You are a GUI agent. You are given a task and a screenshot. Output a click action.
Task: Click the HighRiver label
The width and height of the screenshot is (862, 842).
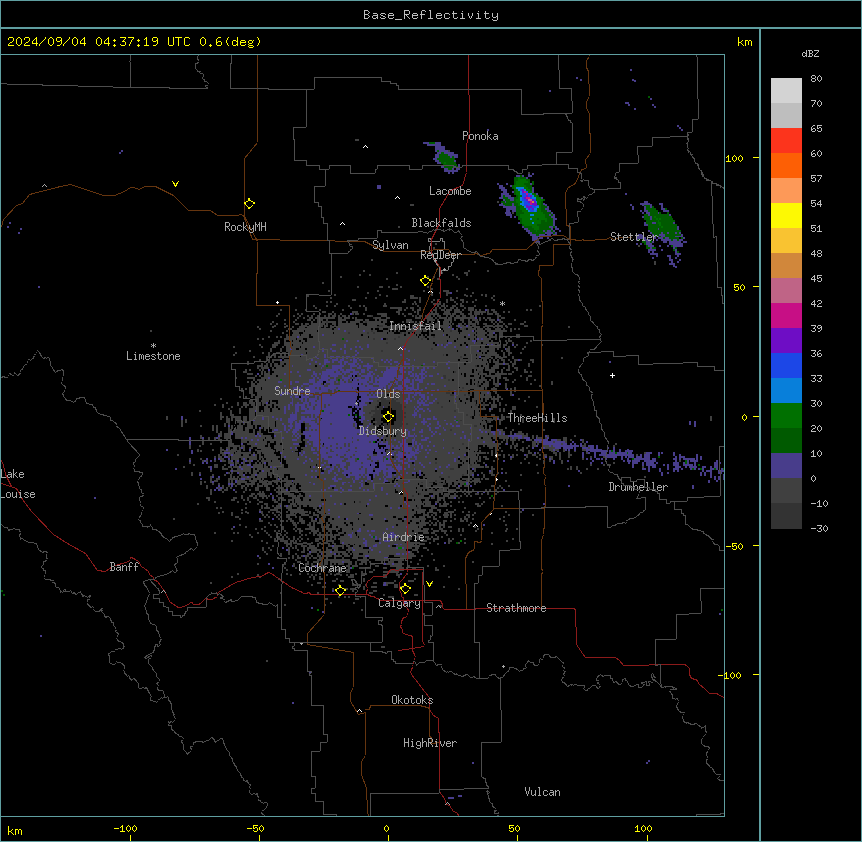click(430, 743)
